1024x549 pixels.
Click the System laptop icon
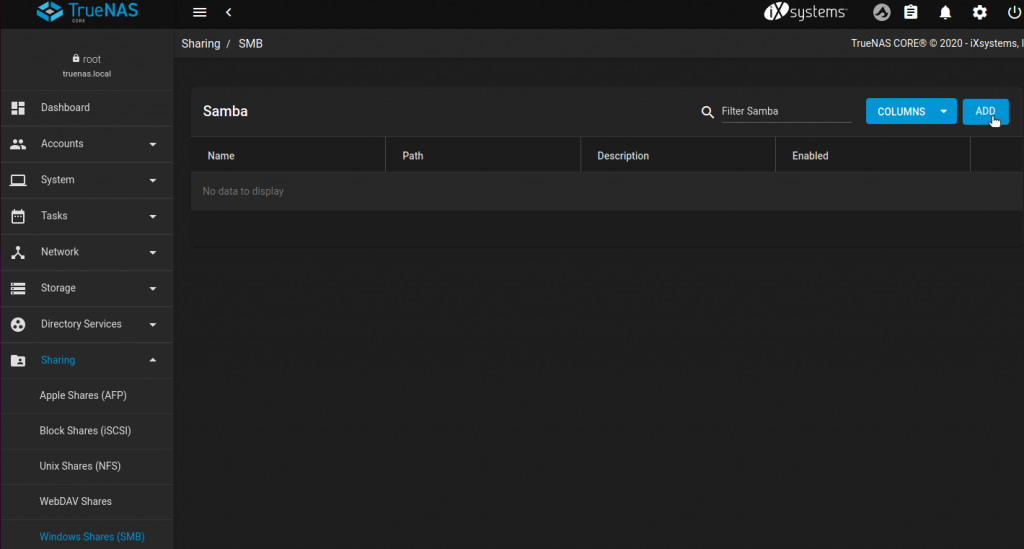coord(18,180)
